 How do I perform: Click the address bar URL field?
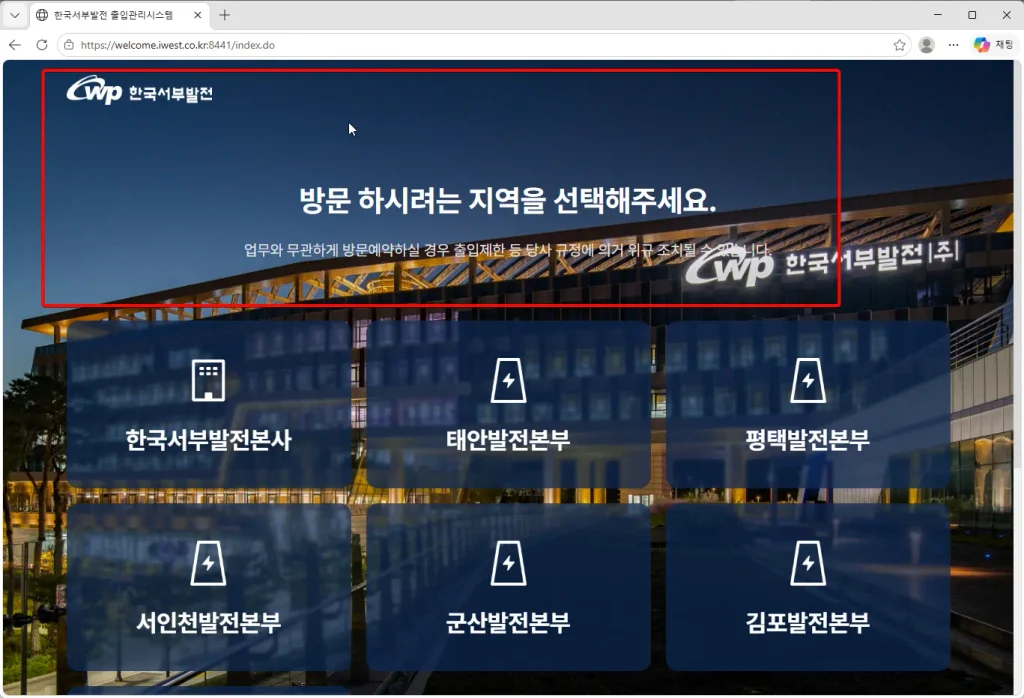click(483, 45)
